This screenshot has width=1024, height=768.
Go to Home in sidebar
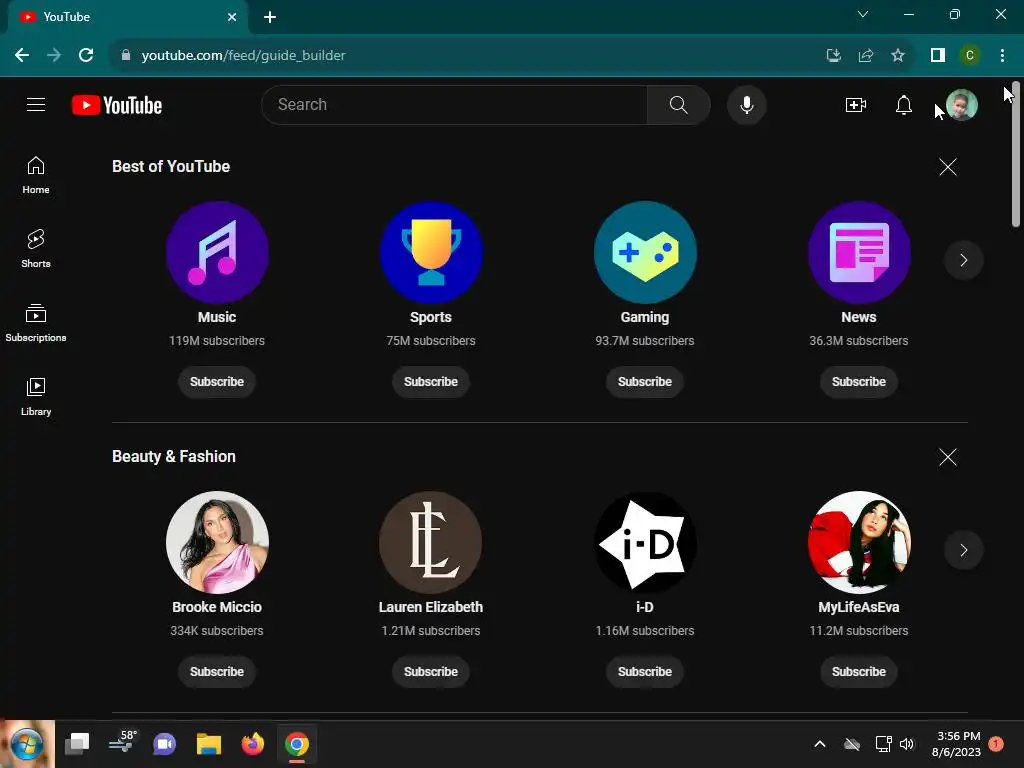coord(36,175)
